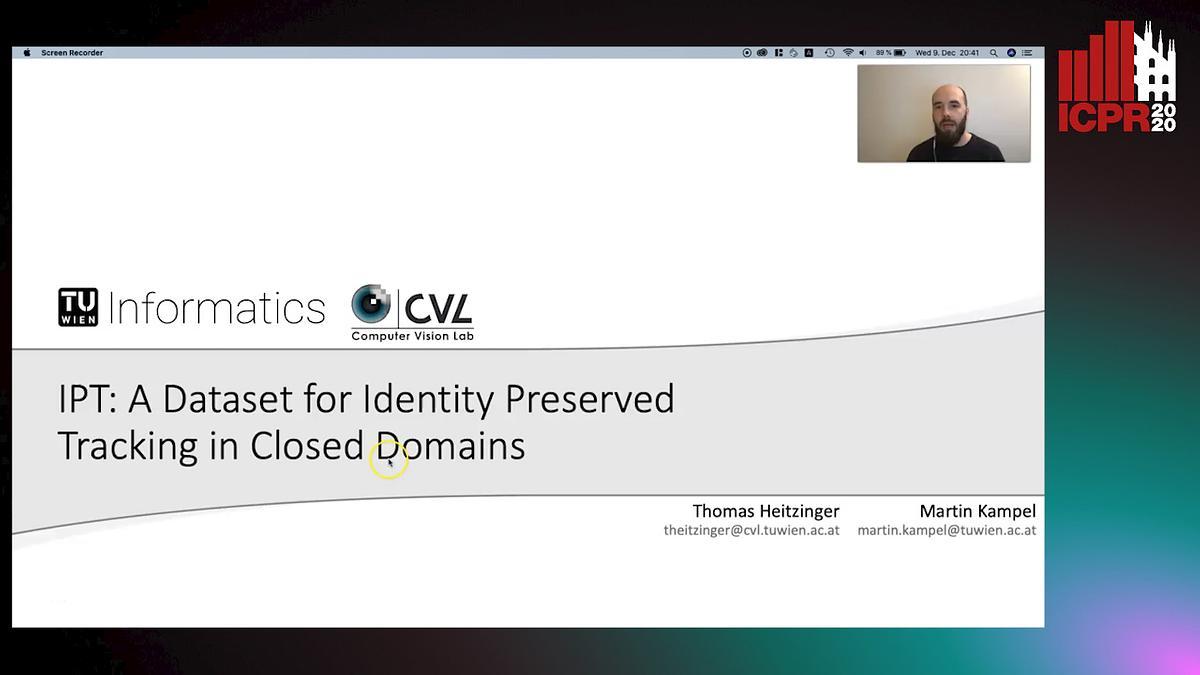
Task: Click the volume speaker icon
Action: [x=863, y=53]
